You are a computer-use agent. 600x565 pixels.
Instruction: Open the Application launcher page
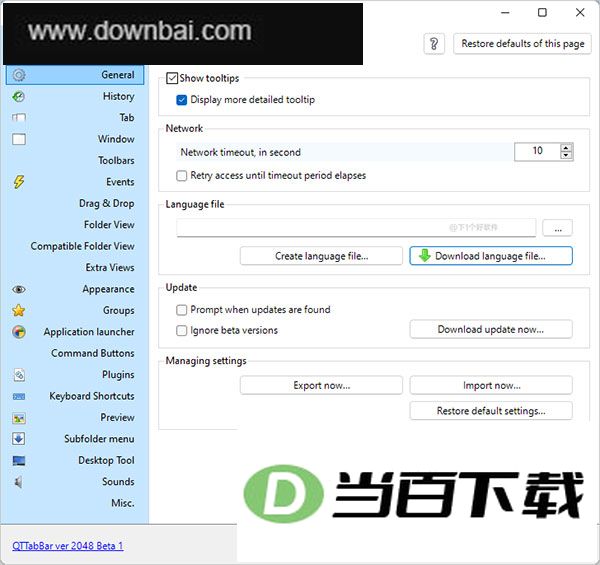[x=75, y=332]
